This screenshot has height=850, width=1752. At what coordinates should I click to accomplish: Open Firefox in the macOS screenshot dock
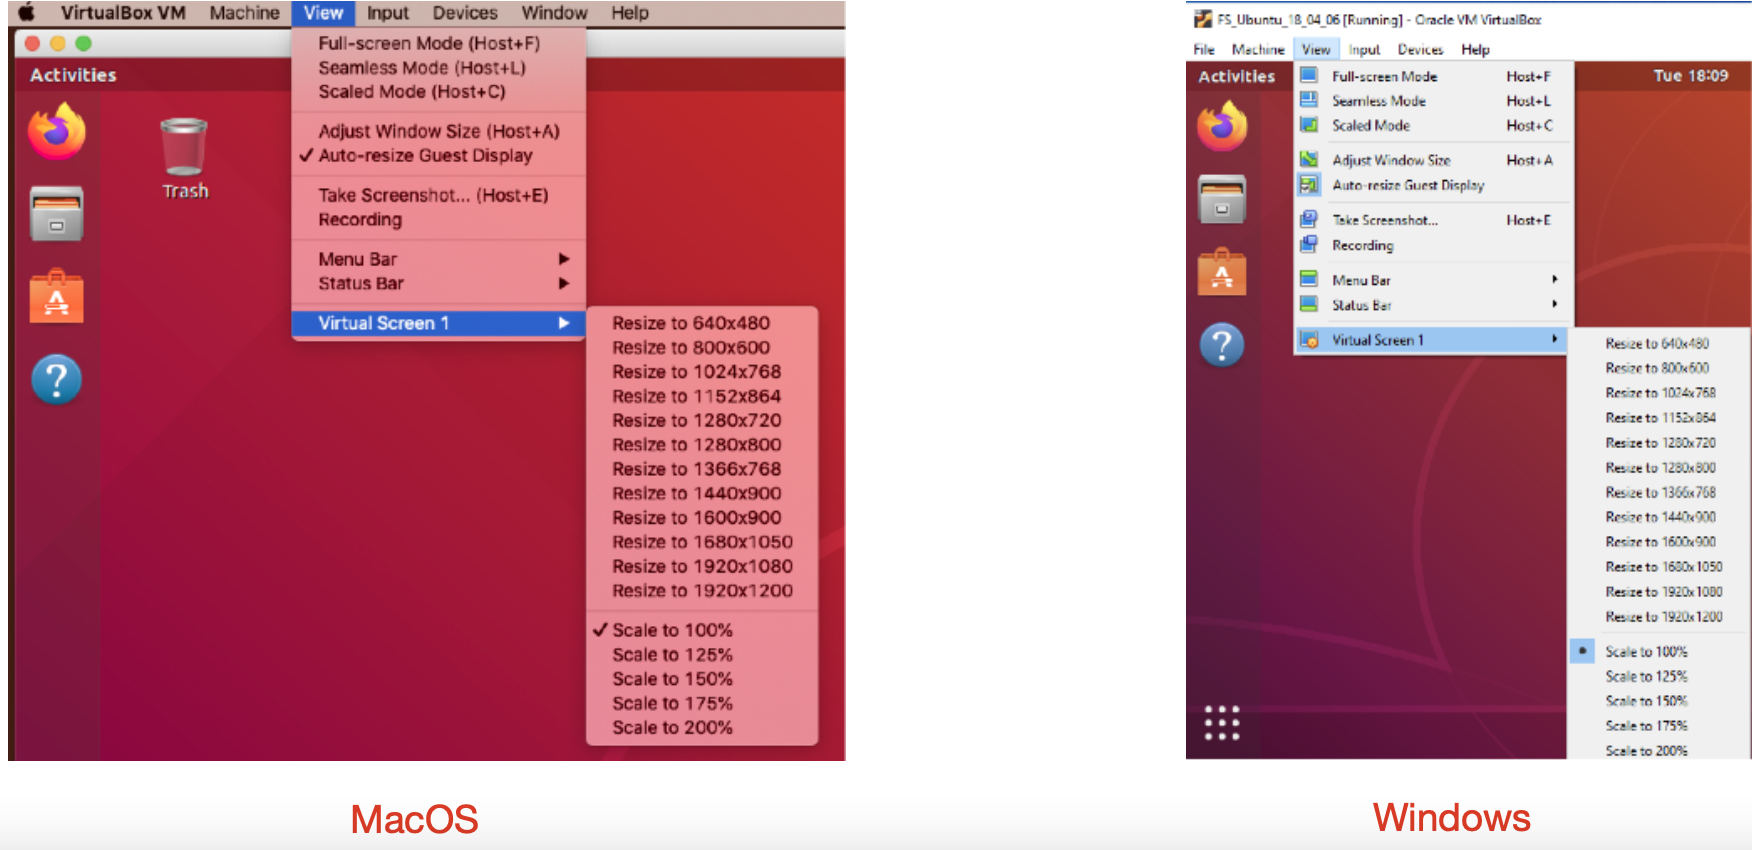(x=56, y=131)
